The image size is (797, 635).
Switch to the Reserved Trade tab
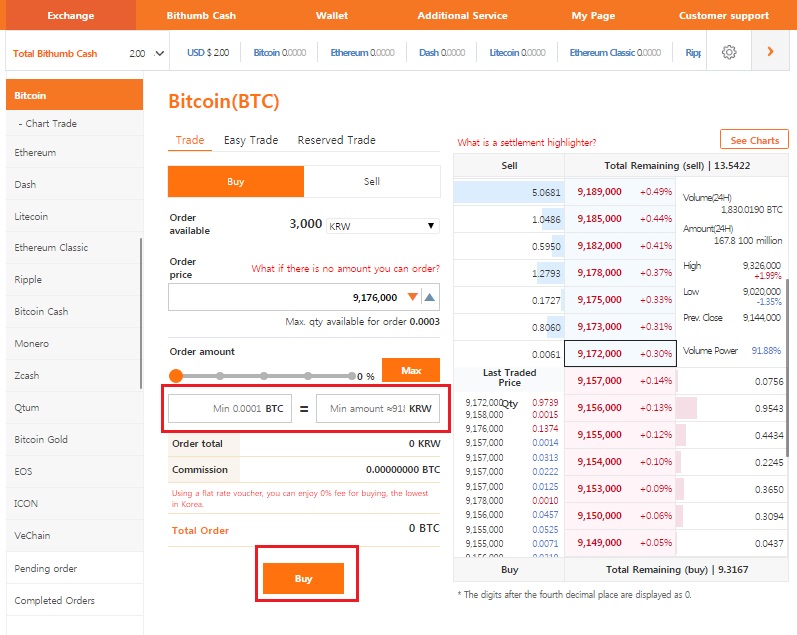(x=336, y=140)
